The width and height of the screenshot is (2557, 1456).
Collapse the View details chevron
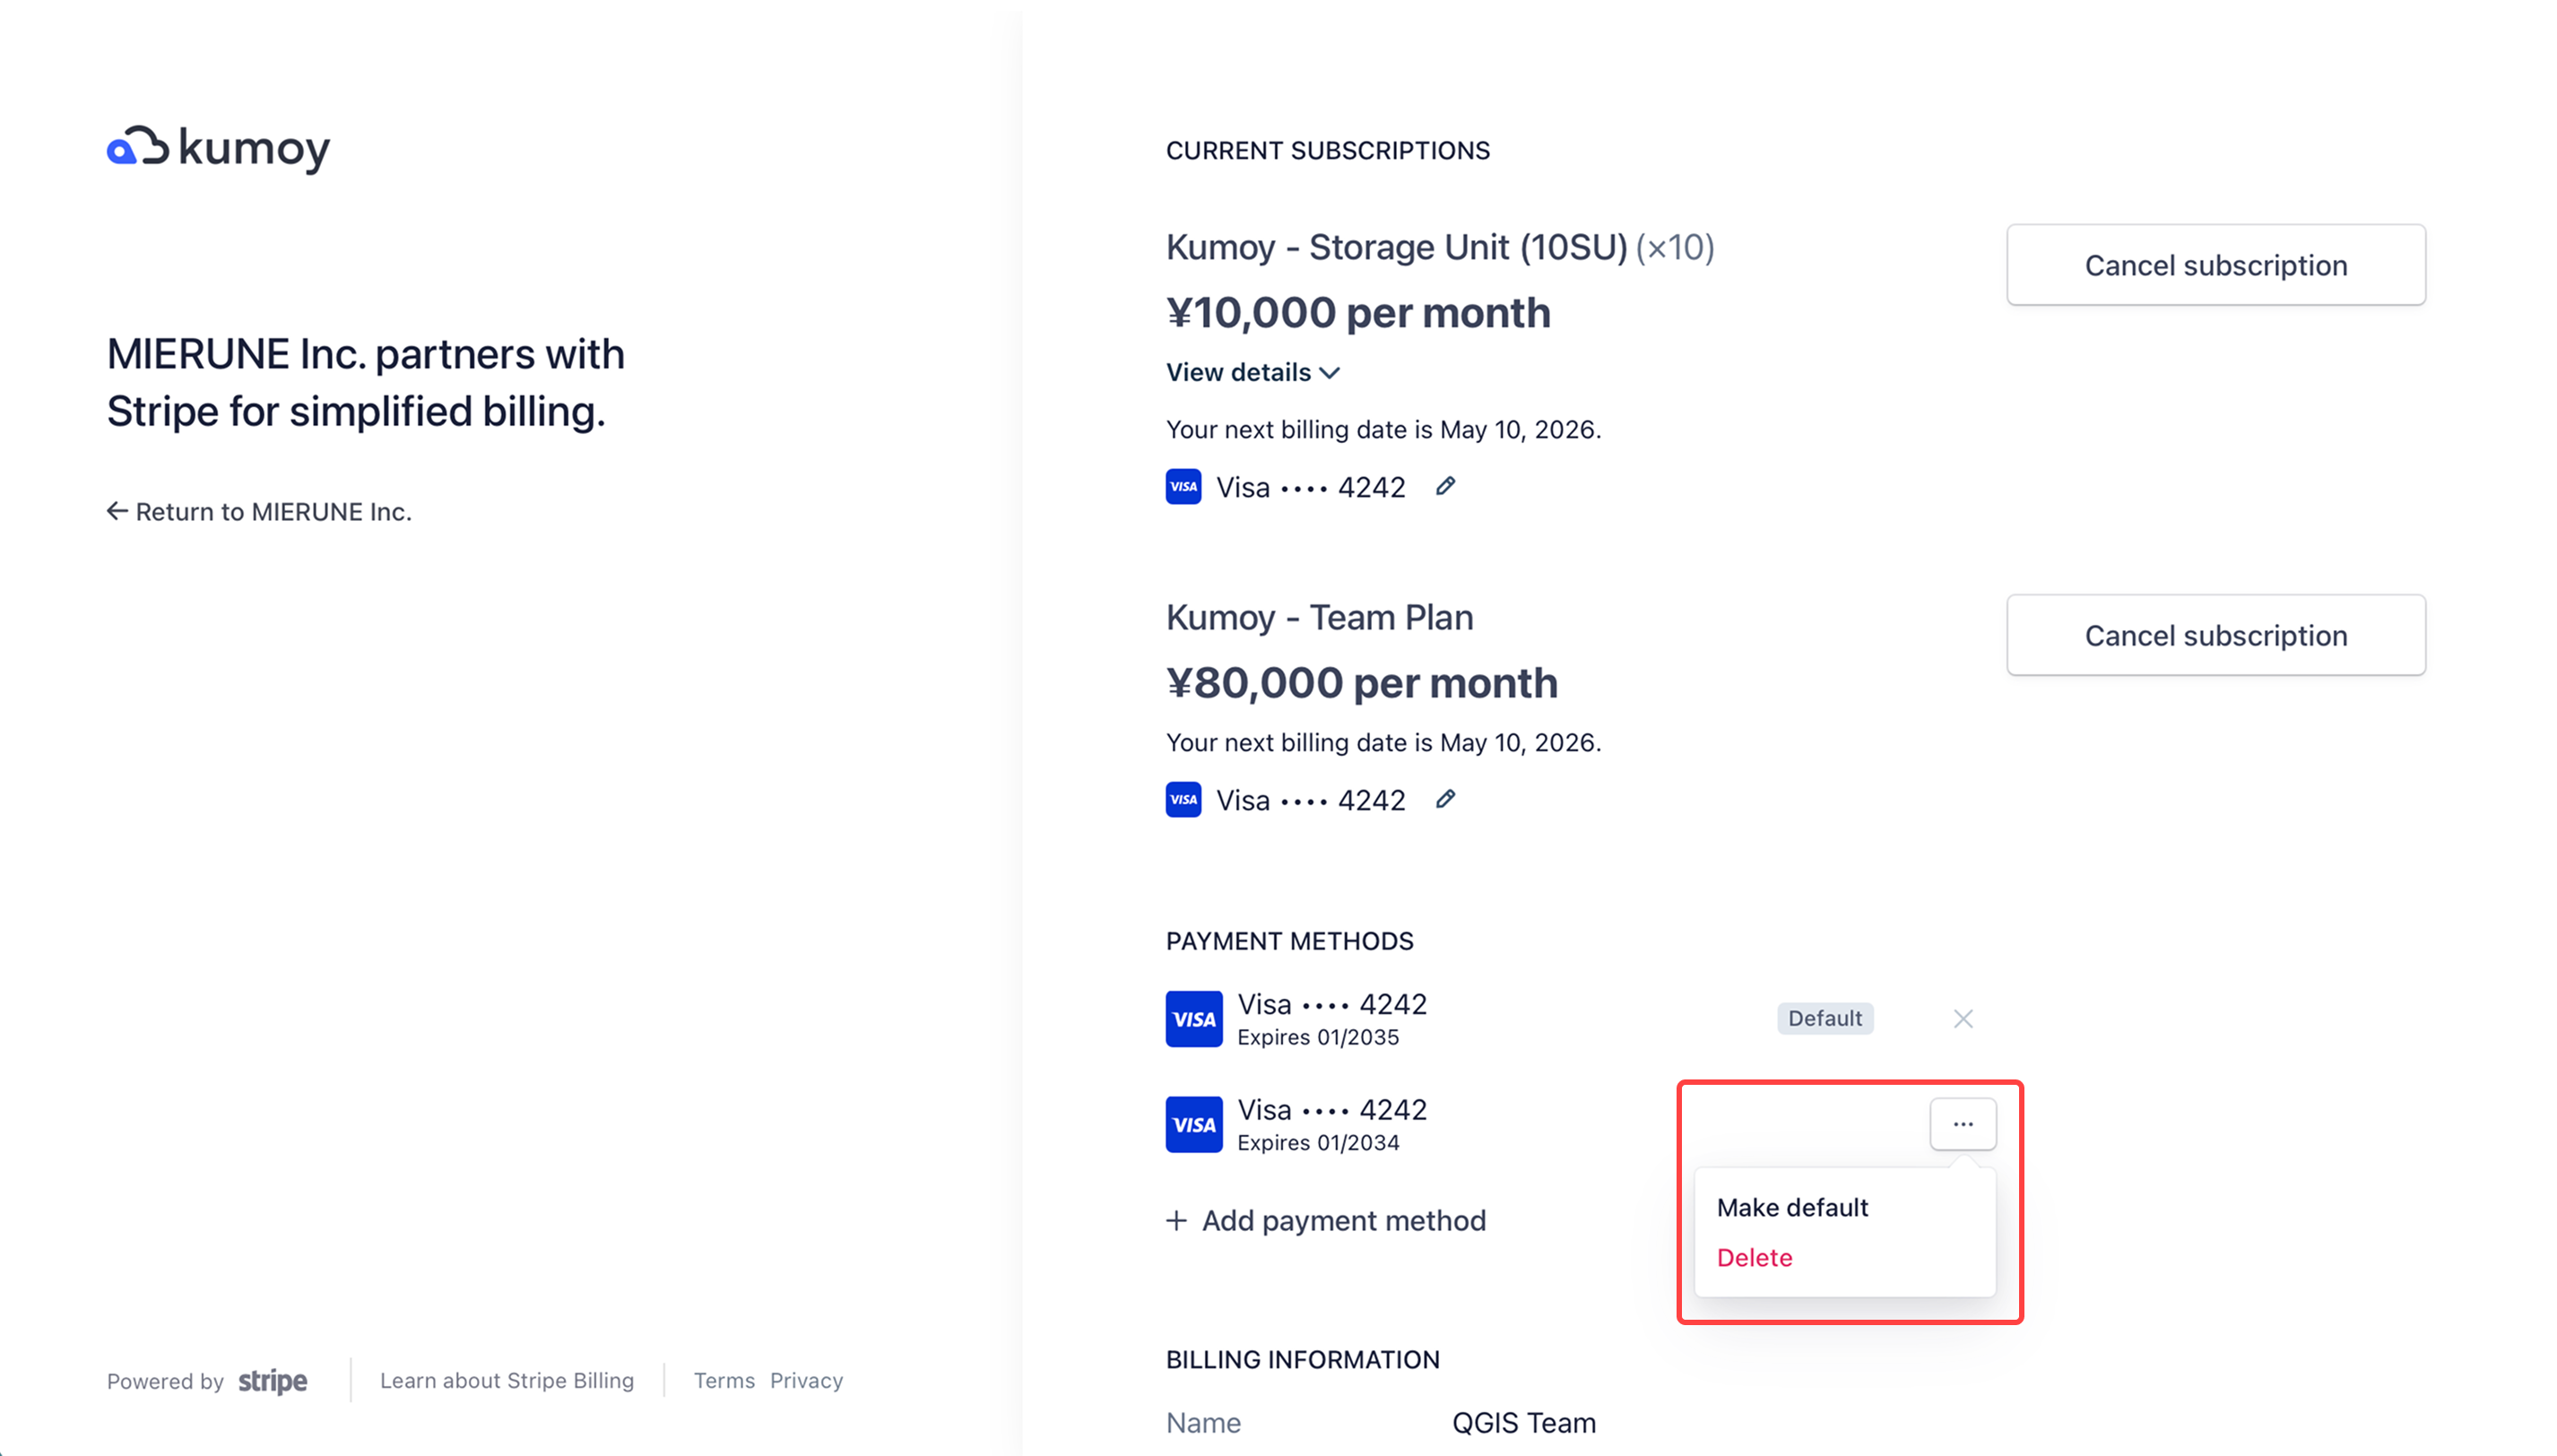coord(1330,372)
